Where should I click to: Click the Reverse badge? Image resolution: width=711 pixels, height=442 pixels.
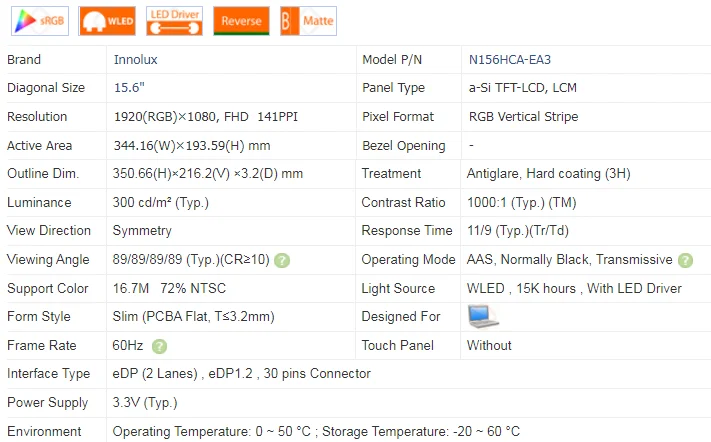coord(241,21)
